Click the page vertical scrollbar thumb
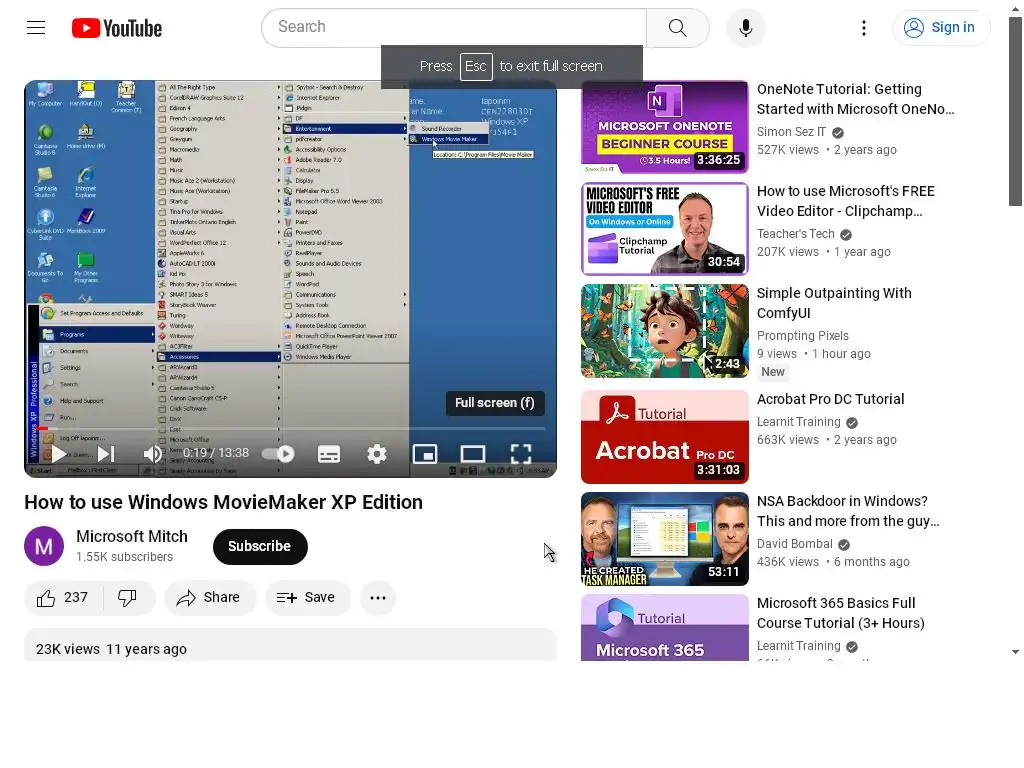 [x=1015, y=111]
